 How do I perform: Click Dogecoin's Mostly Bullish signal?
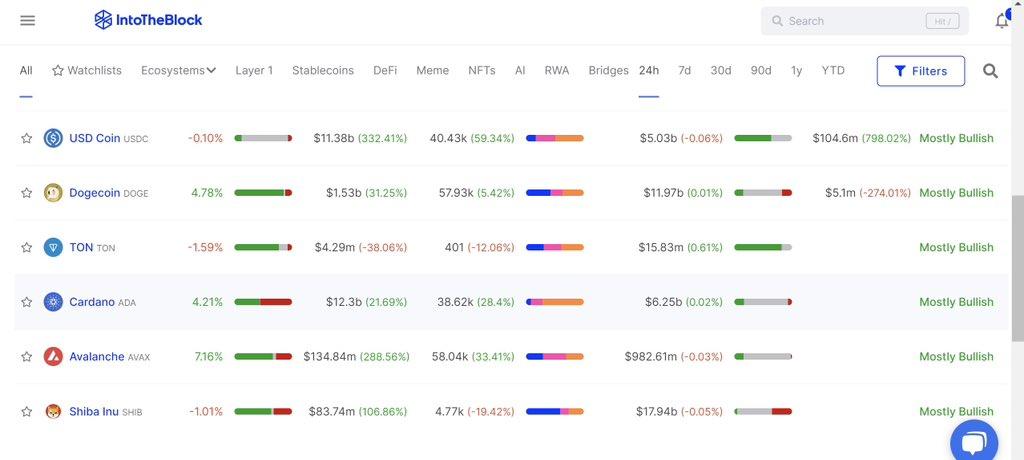coord(956,193)
